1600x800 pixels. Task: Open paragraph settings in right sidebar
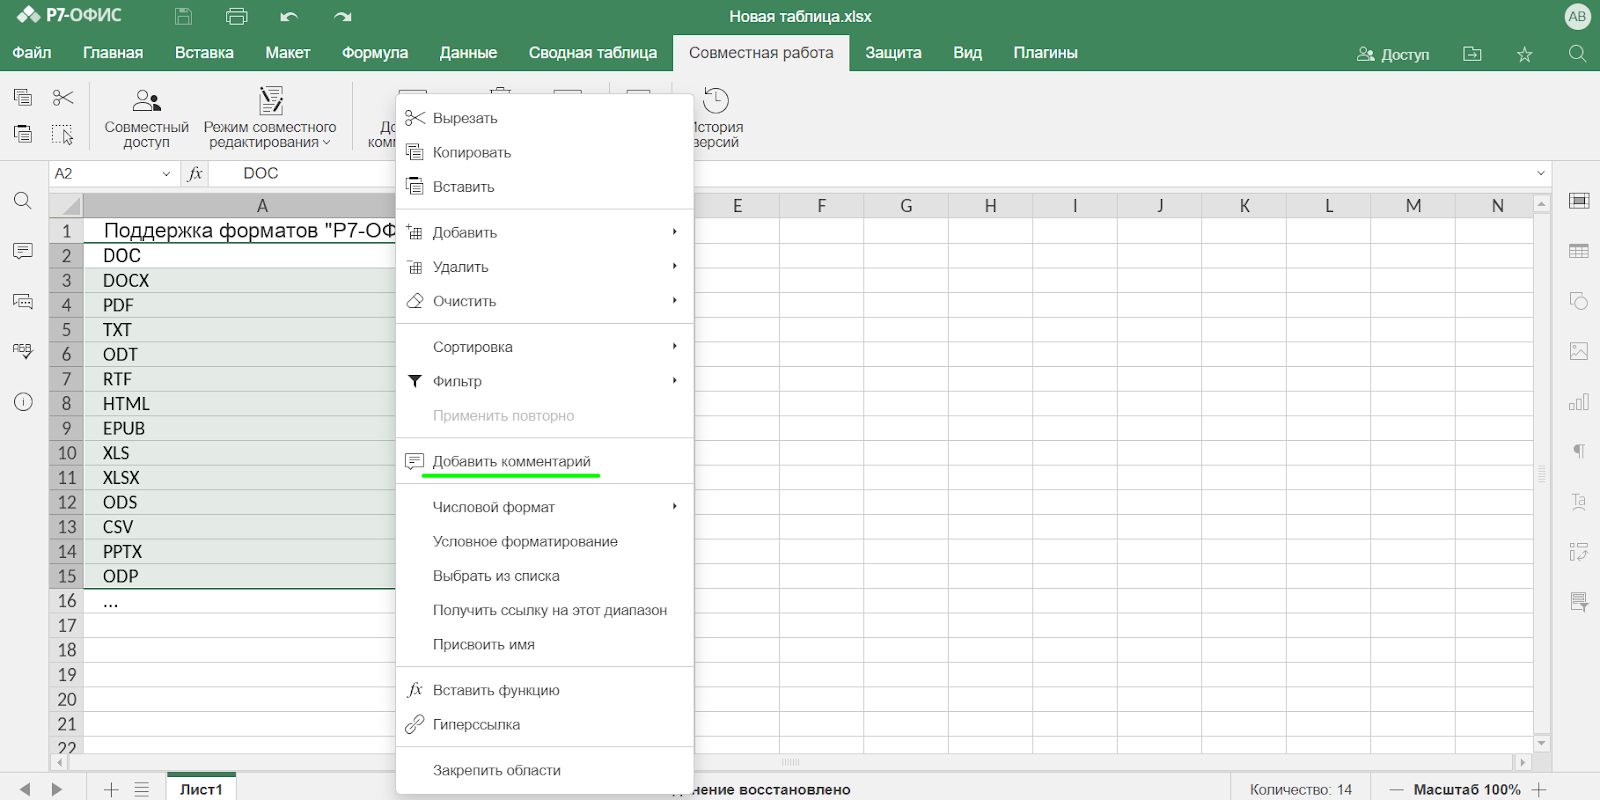pyautogui.click(x=1579, y=452)
